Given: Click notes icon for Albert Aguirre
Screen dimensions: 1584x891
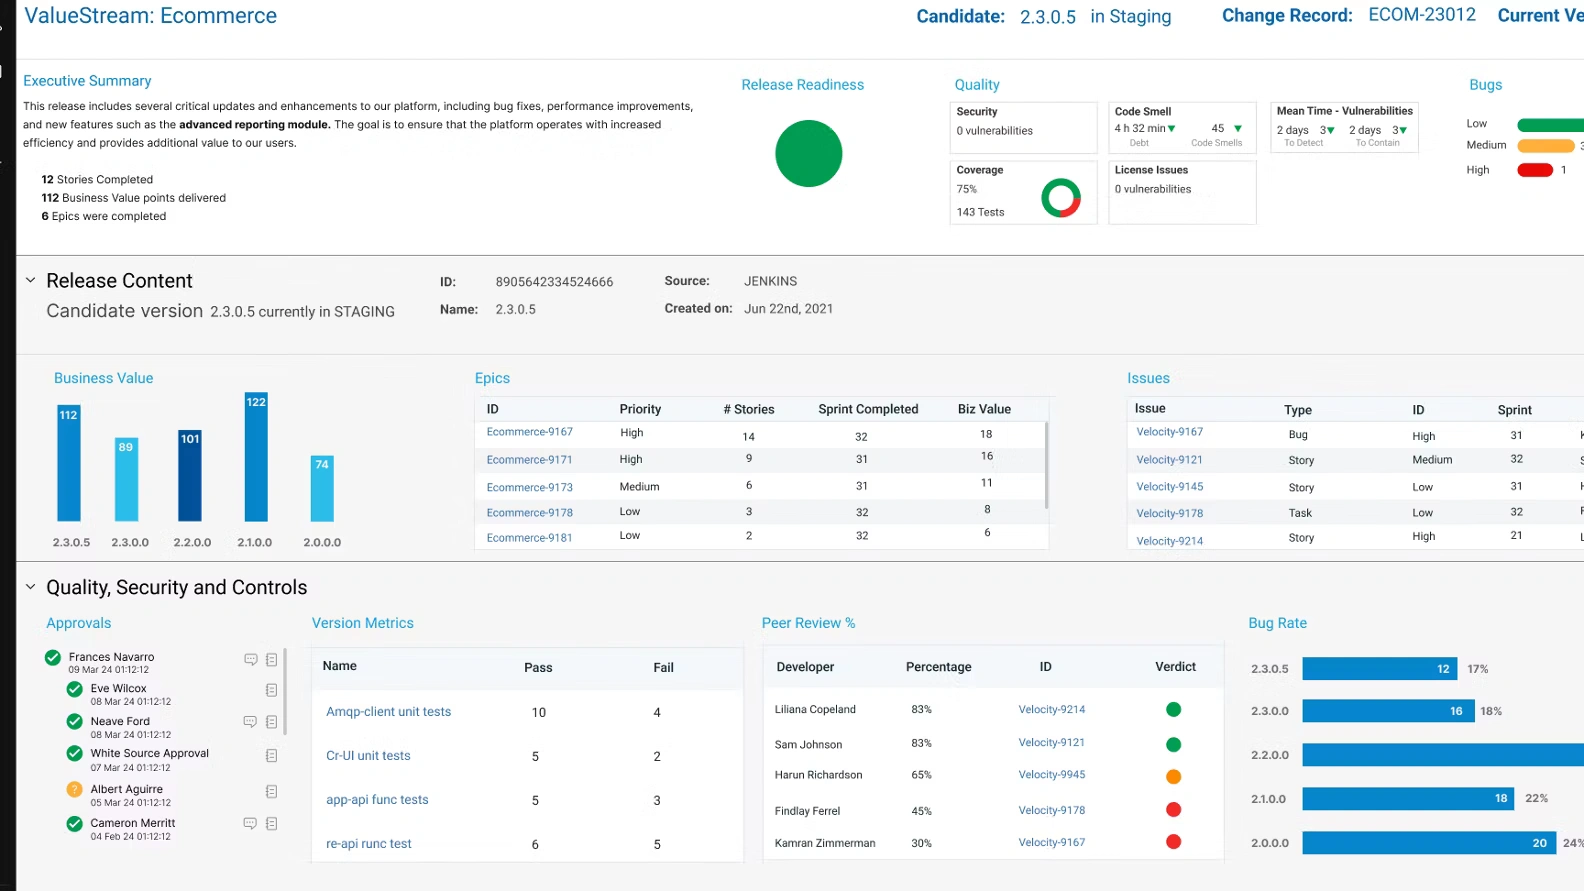Looking at the screenshot, I should point(271,792).
